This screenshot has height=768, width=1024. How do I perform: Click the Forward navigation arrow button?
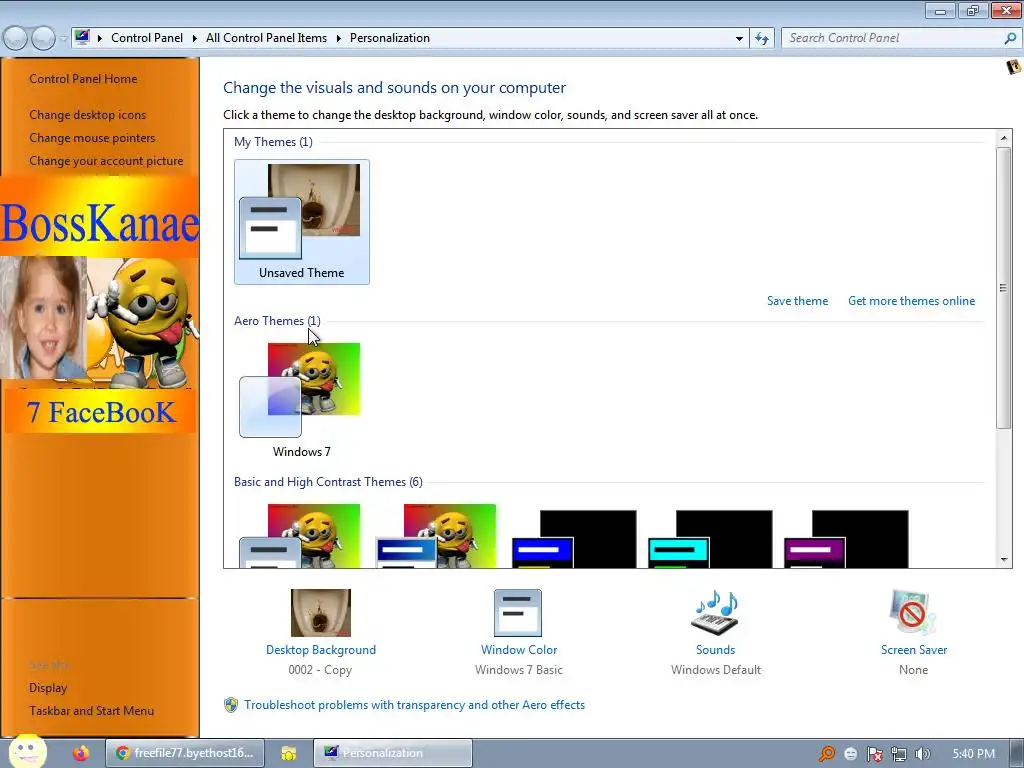pyautogui.click(x=43, y=38)
